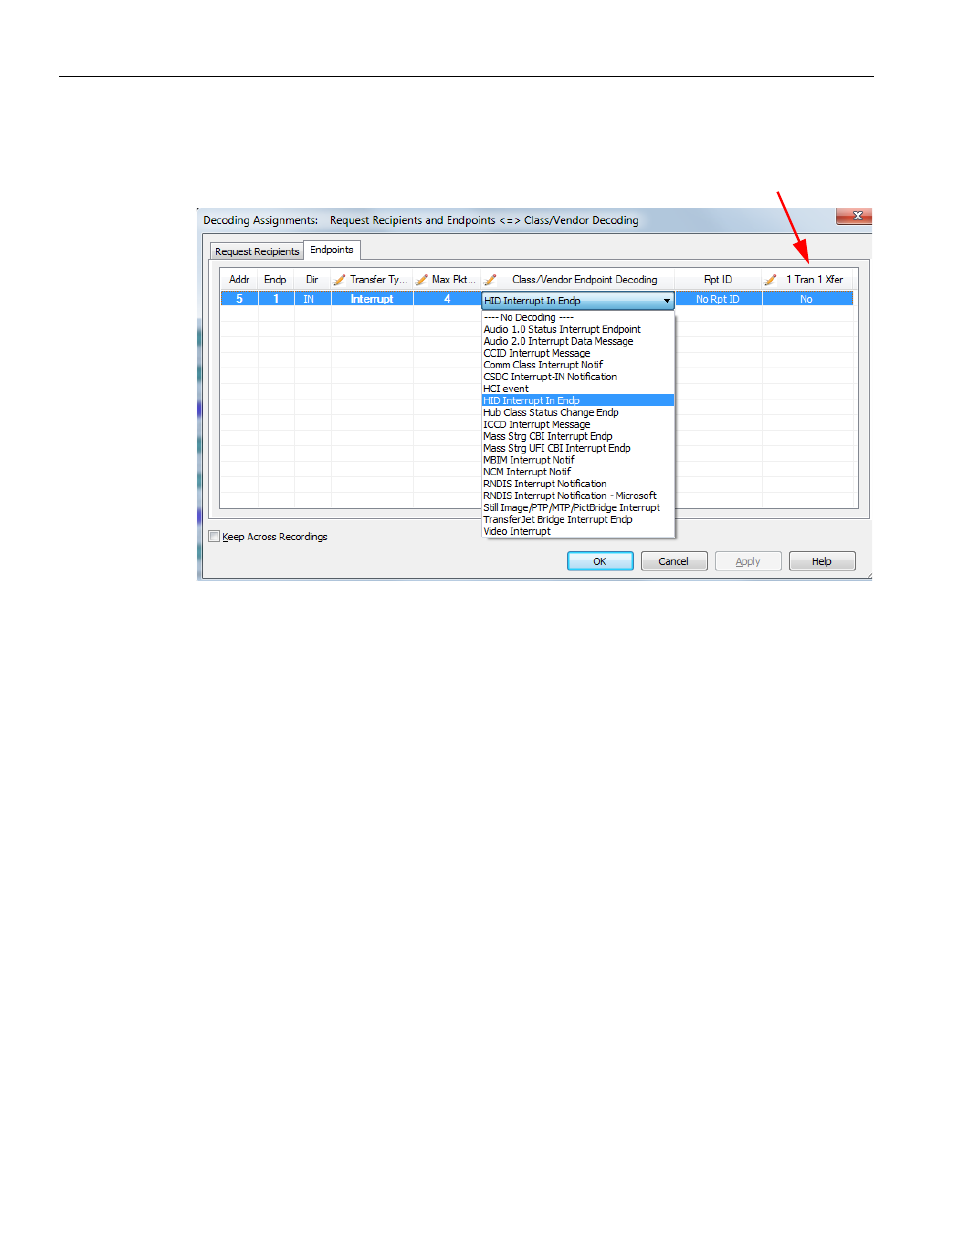This screenshot has width=954, height=1235.
Task: Click the OK button
Action: [600, 561]
